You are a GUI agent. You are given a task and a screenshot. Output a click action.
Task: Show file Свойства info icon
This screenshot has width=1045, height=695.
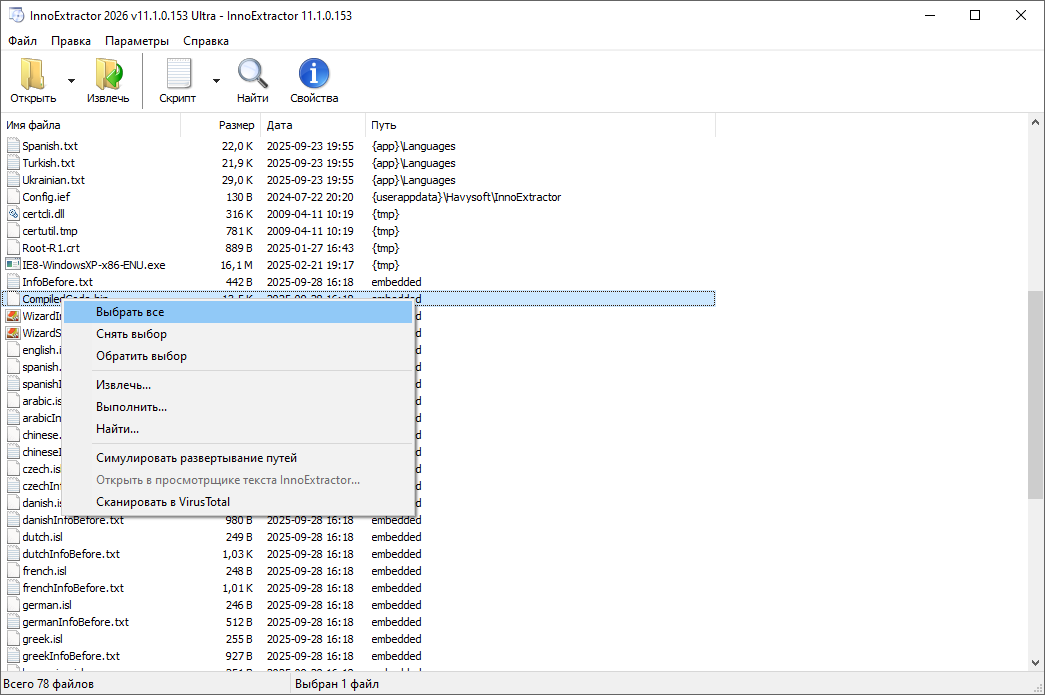[x=314, y=76]
